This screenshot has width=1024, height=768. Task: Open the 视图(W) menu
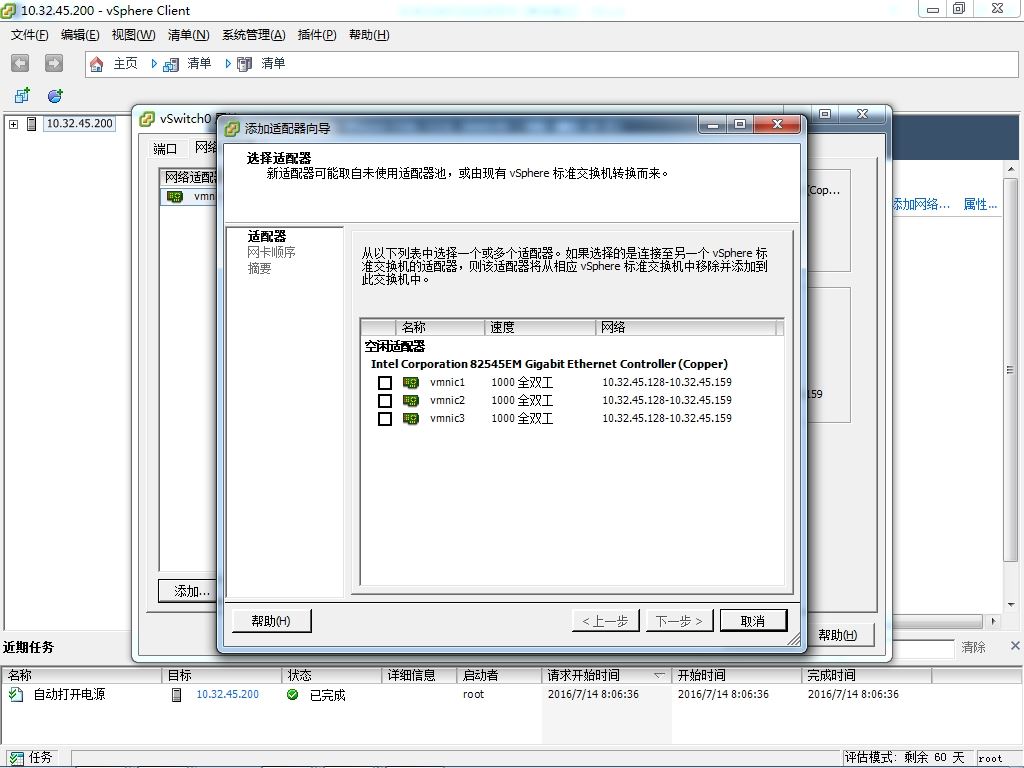click(x=133, y=35)
